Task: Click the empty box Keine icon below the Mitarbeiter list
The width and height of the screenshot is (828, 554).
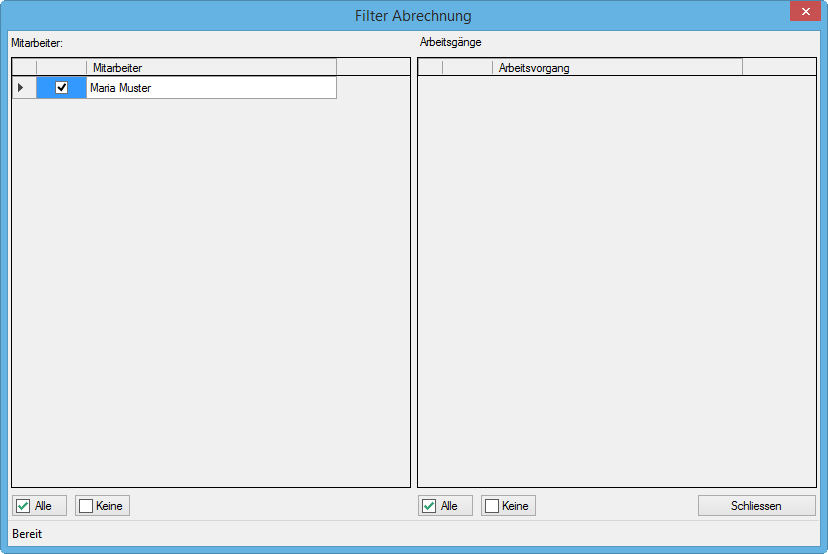Action: click(86, 506)
